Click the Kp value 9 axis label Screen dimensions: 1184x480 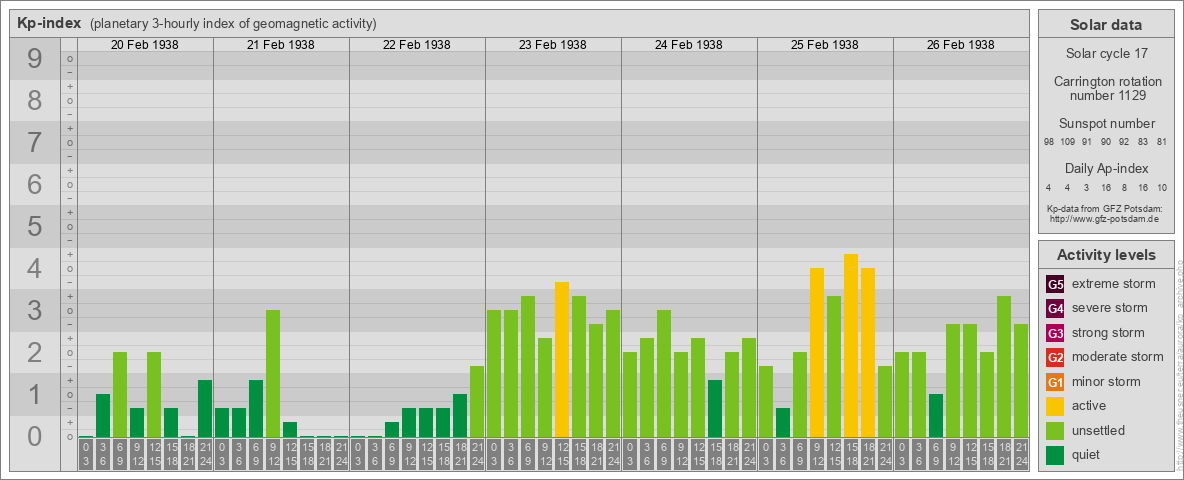[35, 60]
